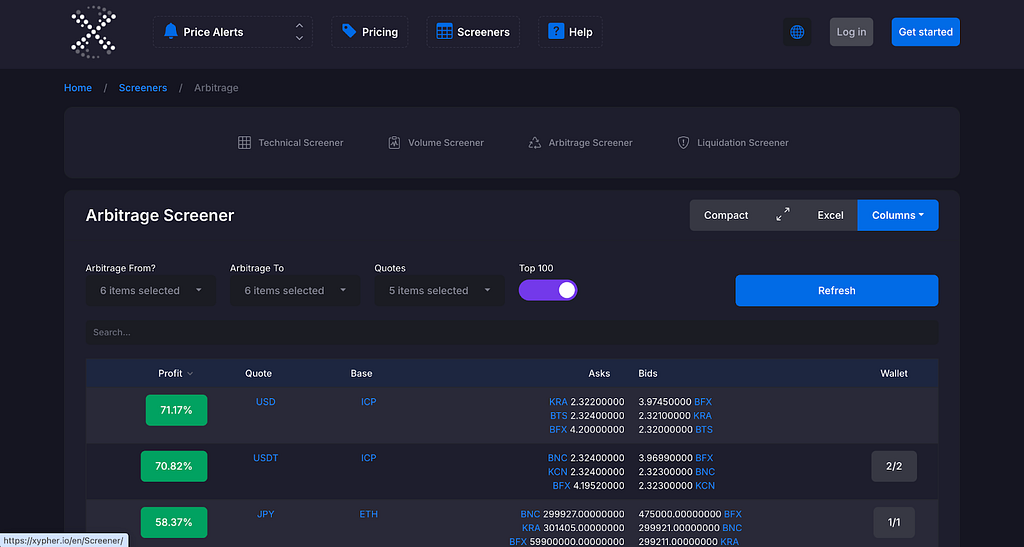This screenshot has height=547, width=1024.
Task: Click the Price Alerts bell icon
Action: click(x=170, y=31)
